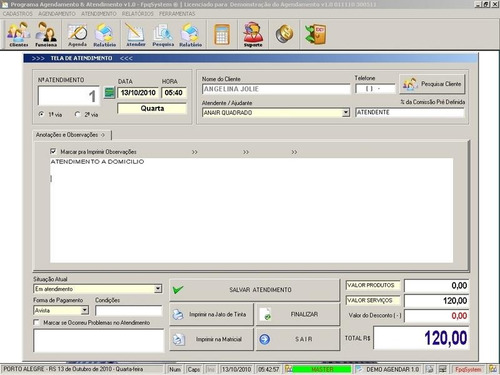Click the Nome do Cliente field
The width and height of the screenshot is (500, 375).
[x=276, y=89]
